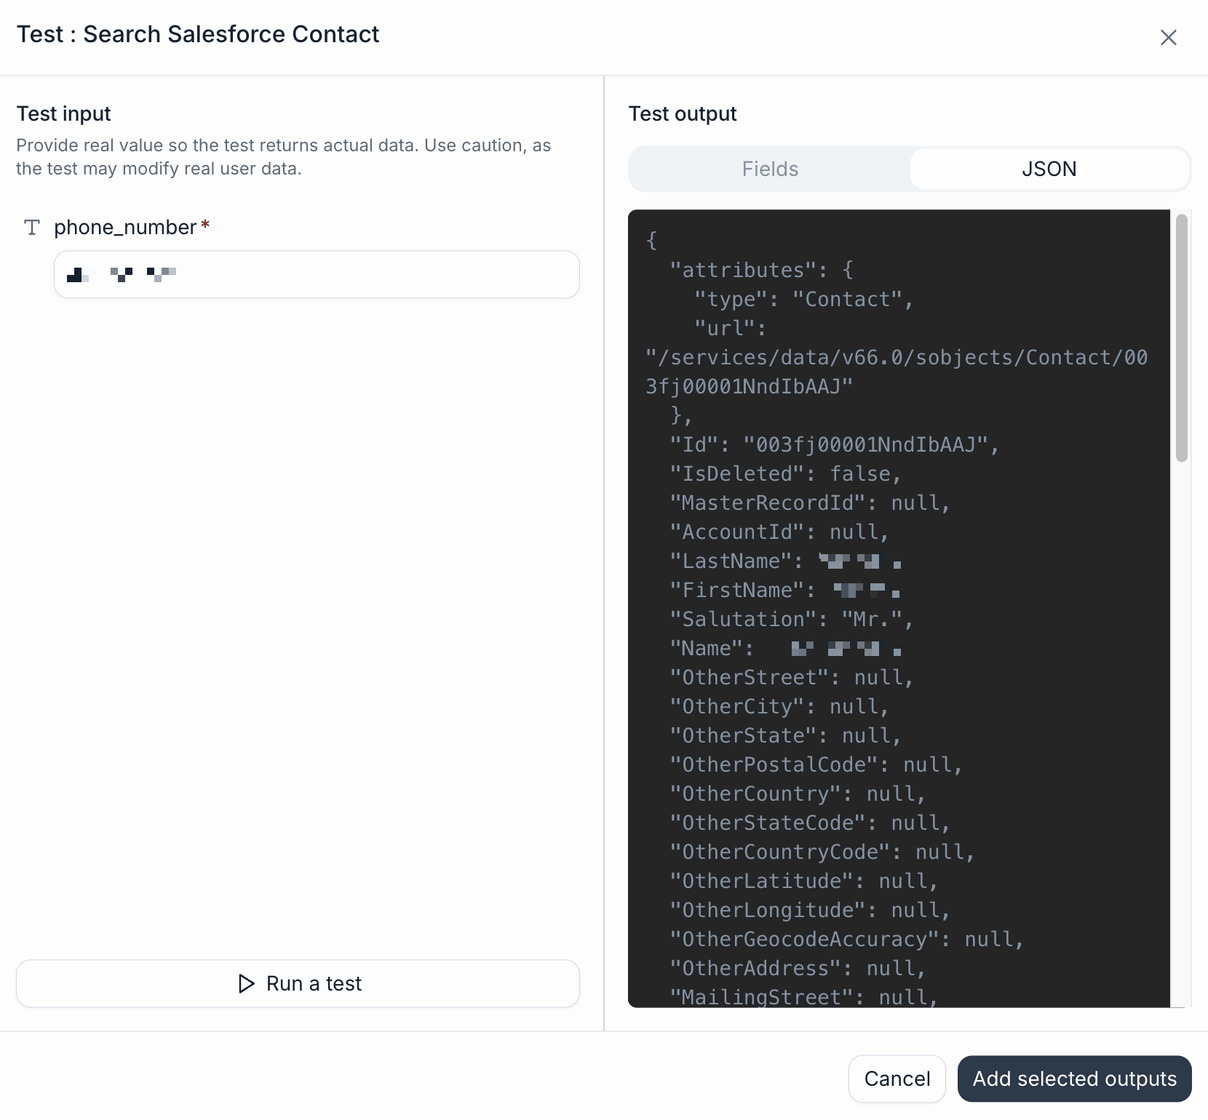Click Add selected outputs
1208x1120 pixels.
click(x=1075, y=1079)
